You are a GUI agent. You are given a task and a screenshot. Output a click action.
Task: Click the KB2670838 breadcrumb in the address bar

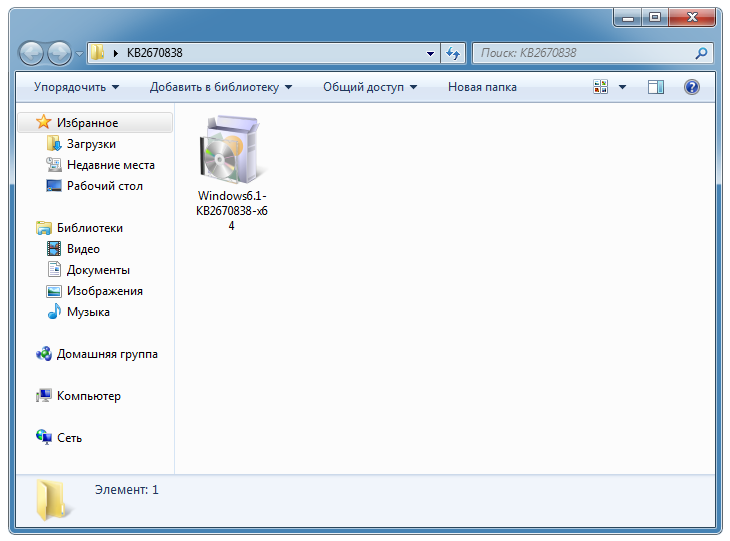click(x=155, y=53)
